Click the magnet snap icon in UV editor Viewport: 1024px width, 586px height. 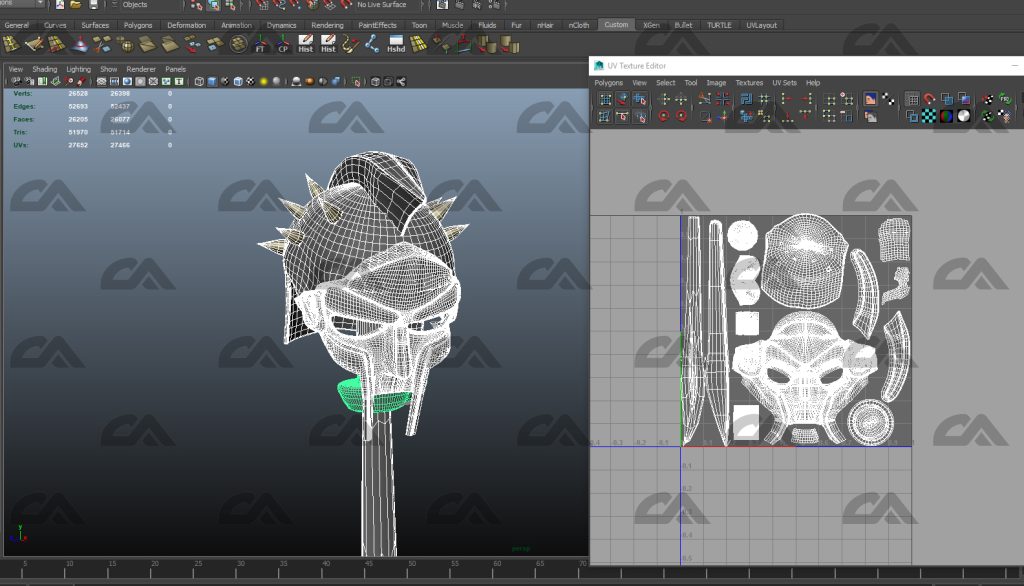pos(929,98)
